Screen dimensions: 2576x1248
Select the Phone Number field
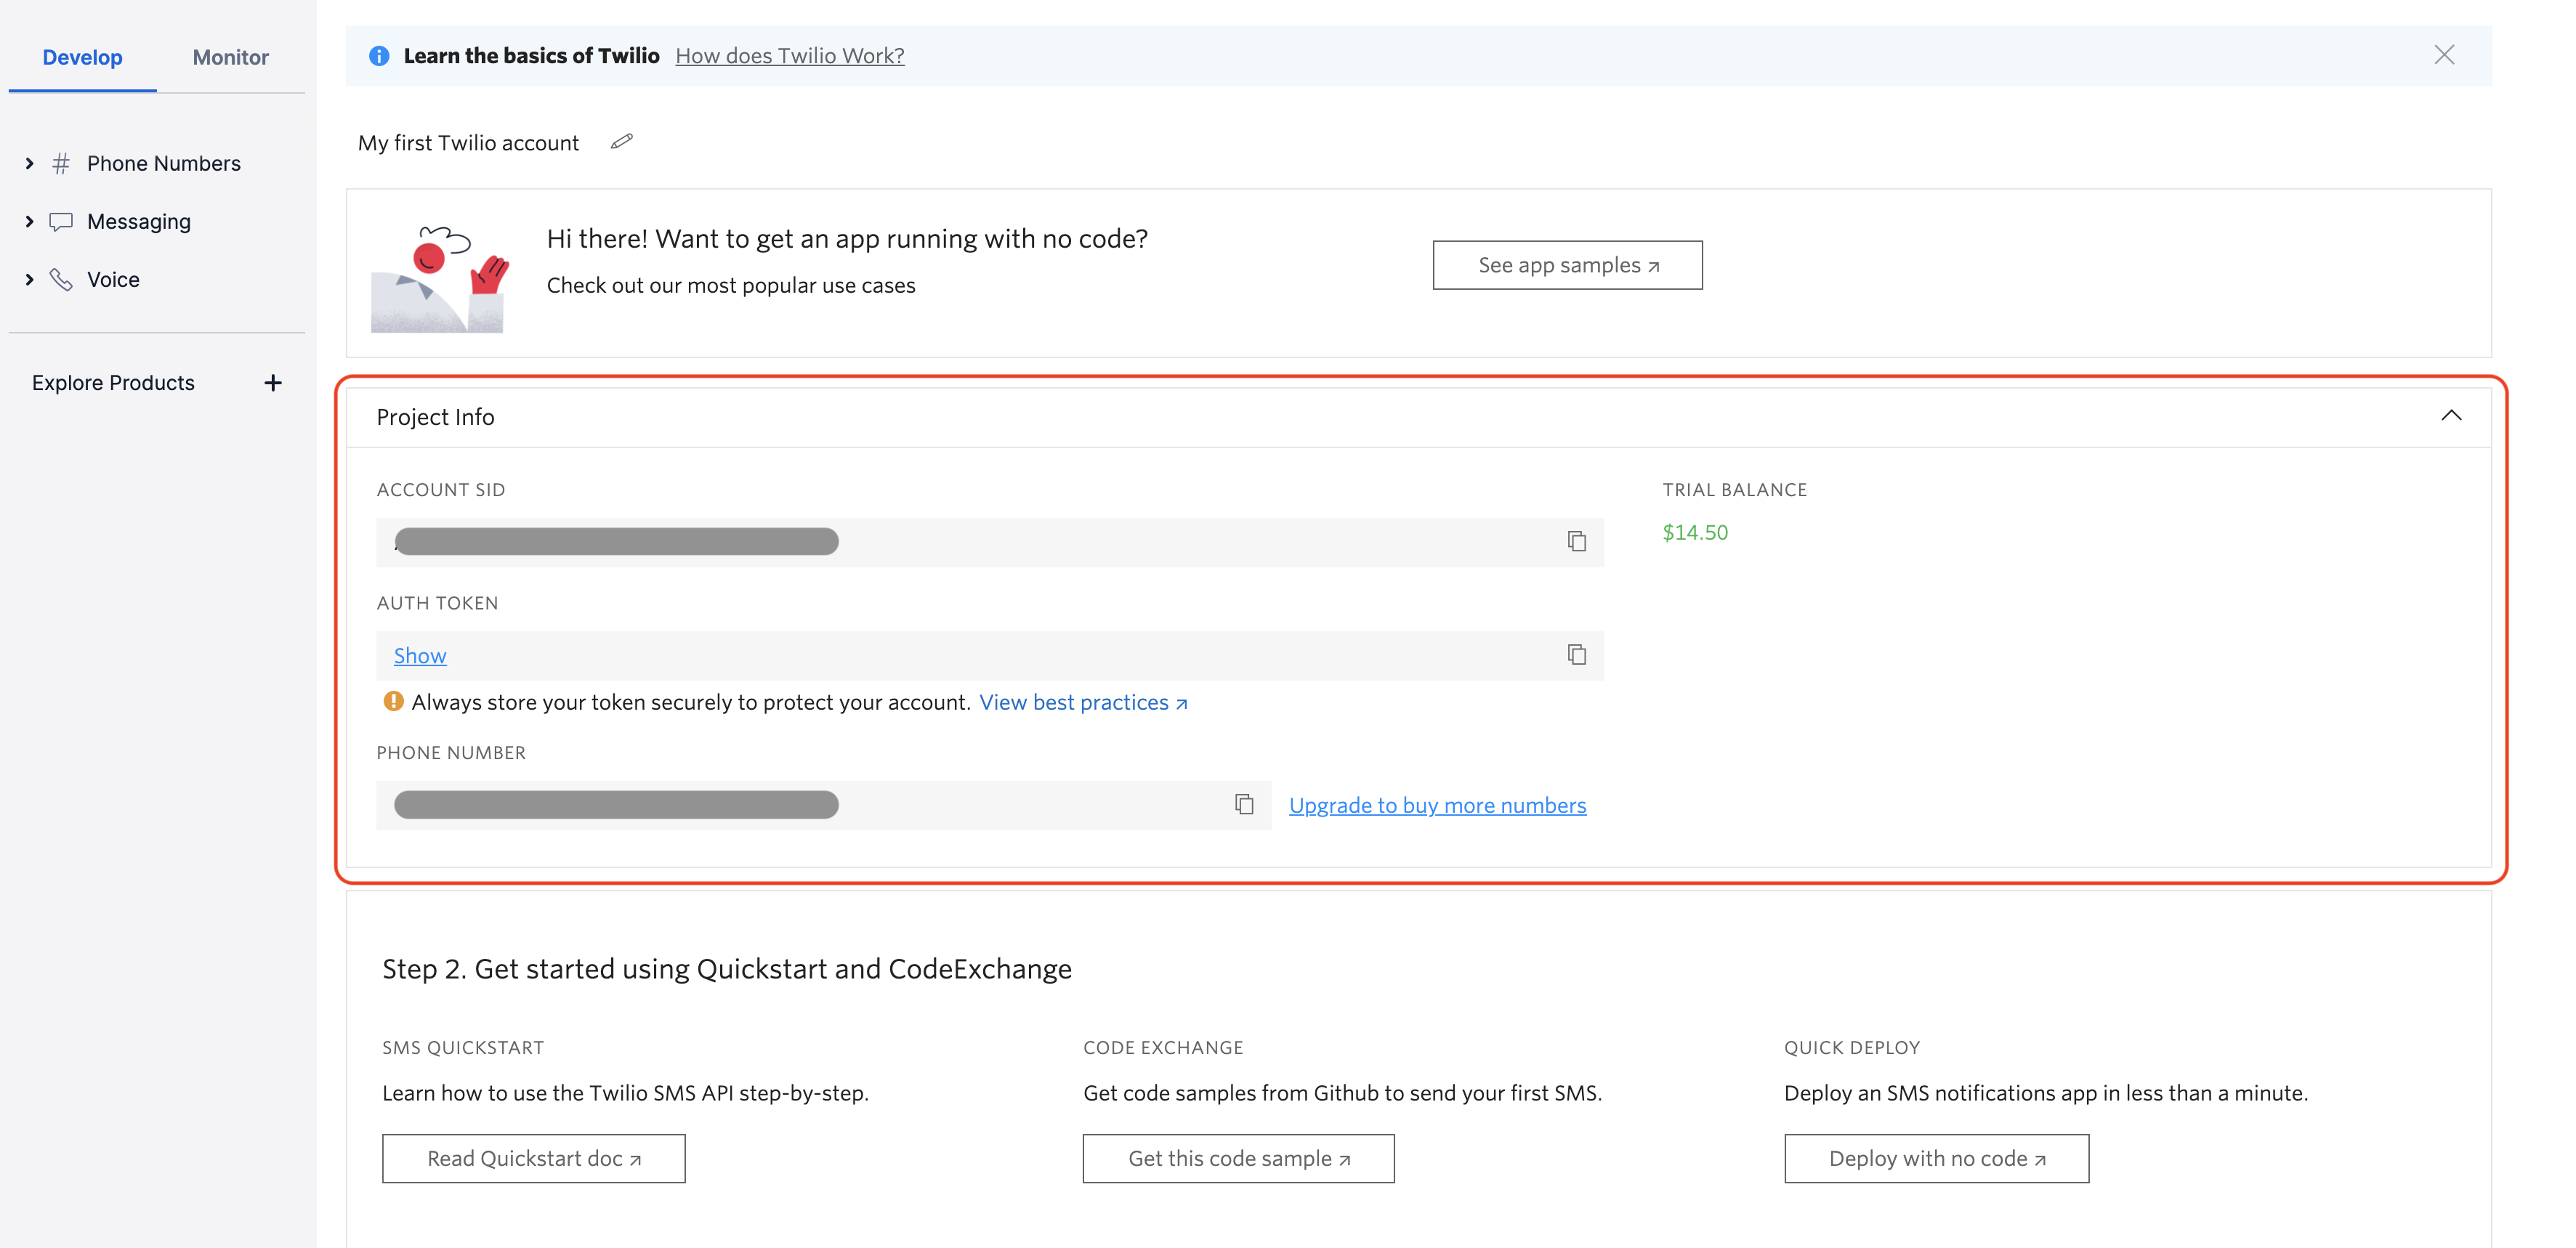point(823,805)
